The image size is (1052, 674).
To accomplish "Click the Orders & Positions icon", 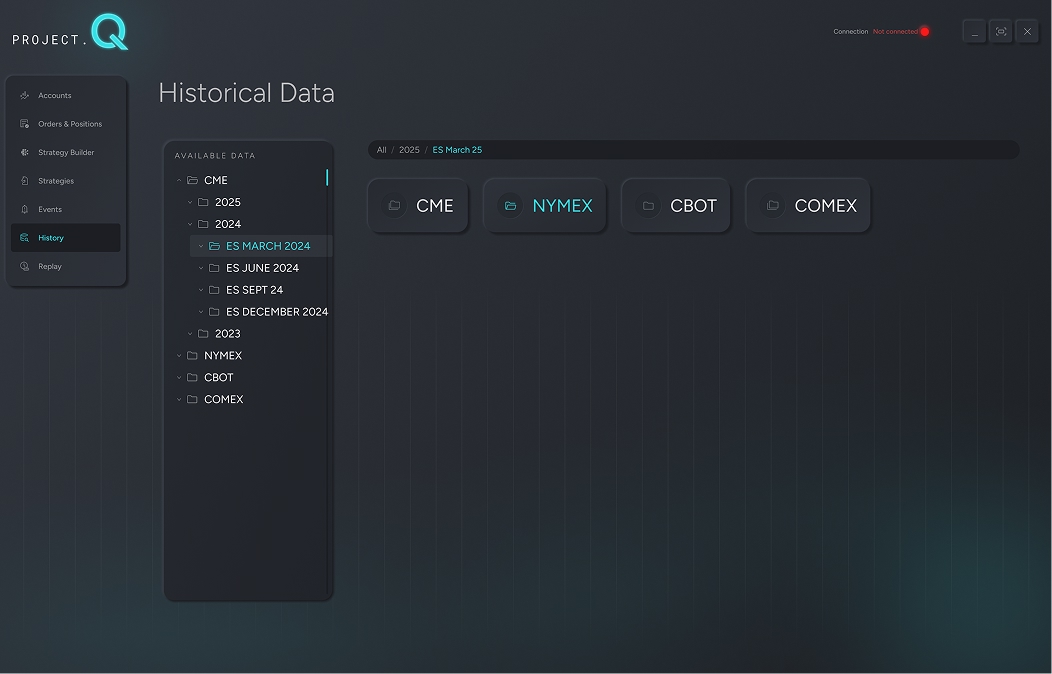I will click(x=25, y=124).
